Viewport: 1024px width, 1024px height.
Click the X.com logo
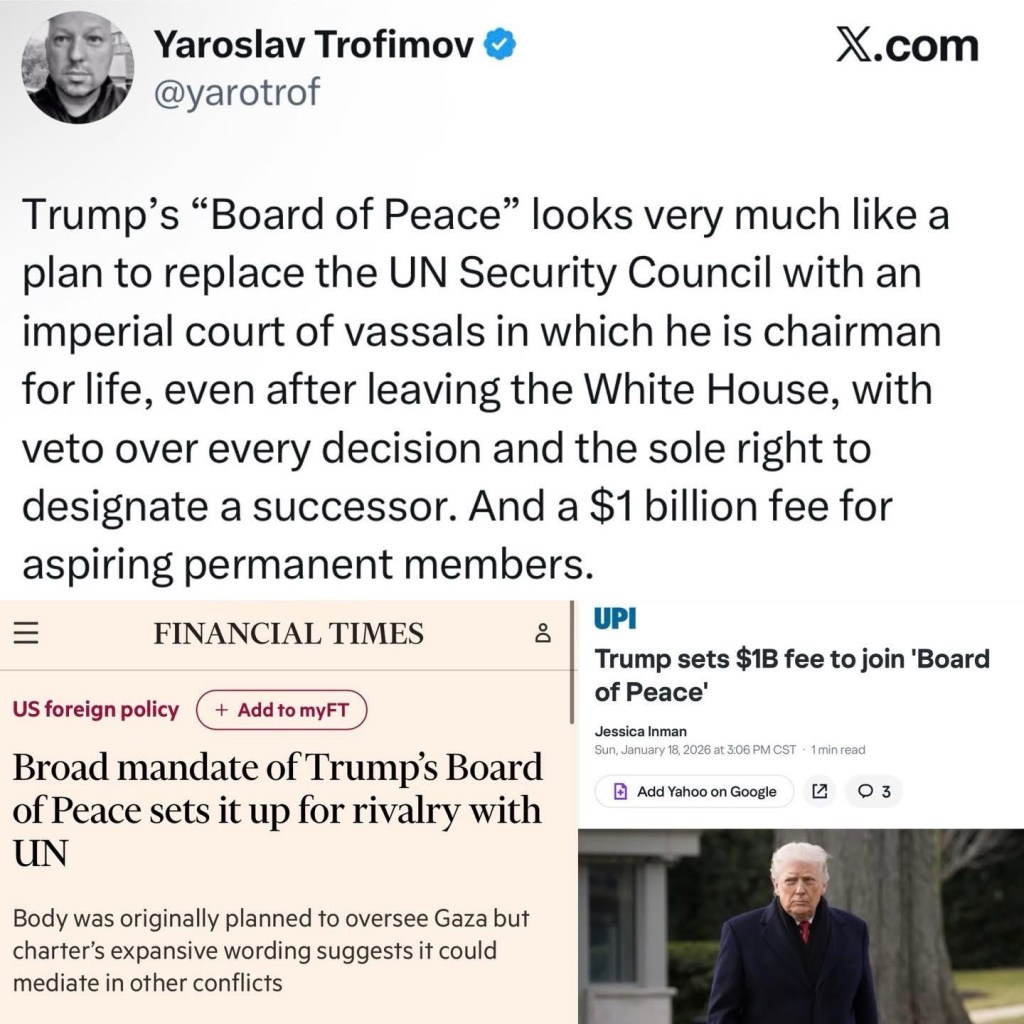tap(906, 46)
